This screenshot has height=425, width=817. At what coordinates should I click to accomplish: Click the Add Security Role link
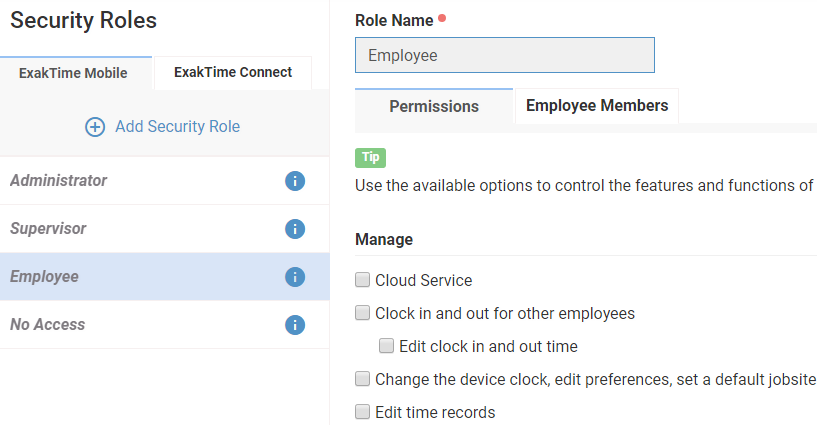(178, 126)
